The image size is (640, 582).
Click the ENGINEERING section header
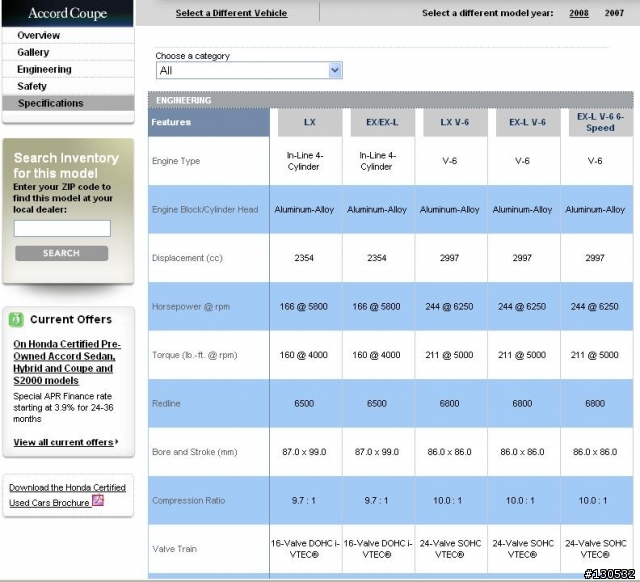click(x=391, y=100)
